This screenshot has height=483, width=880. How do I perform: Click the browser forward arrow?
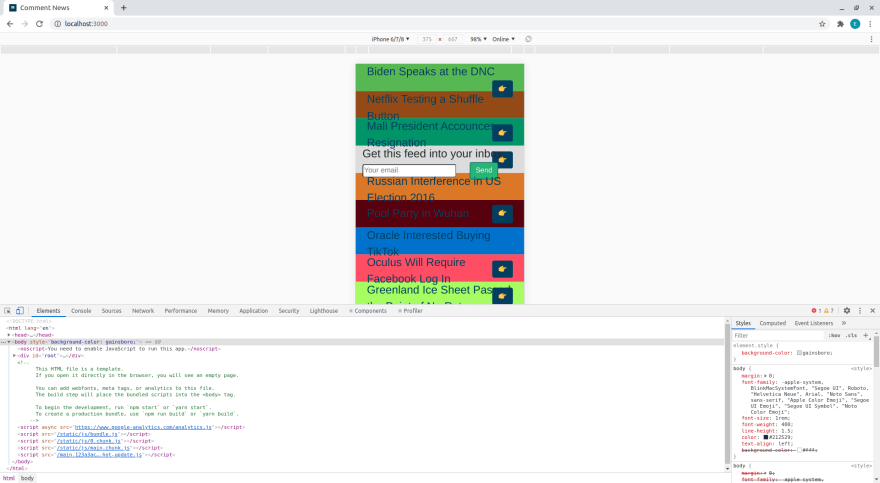(24, 24)
